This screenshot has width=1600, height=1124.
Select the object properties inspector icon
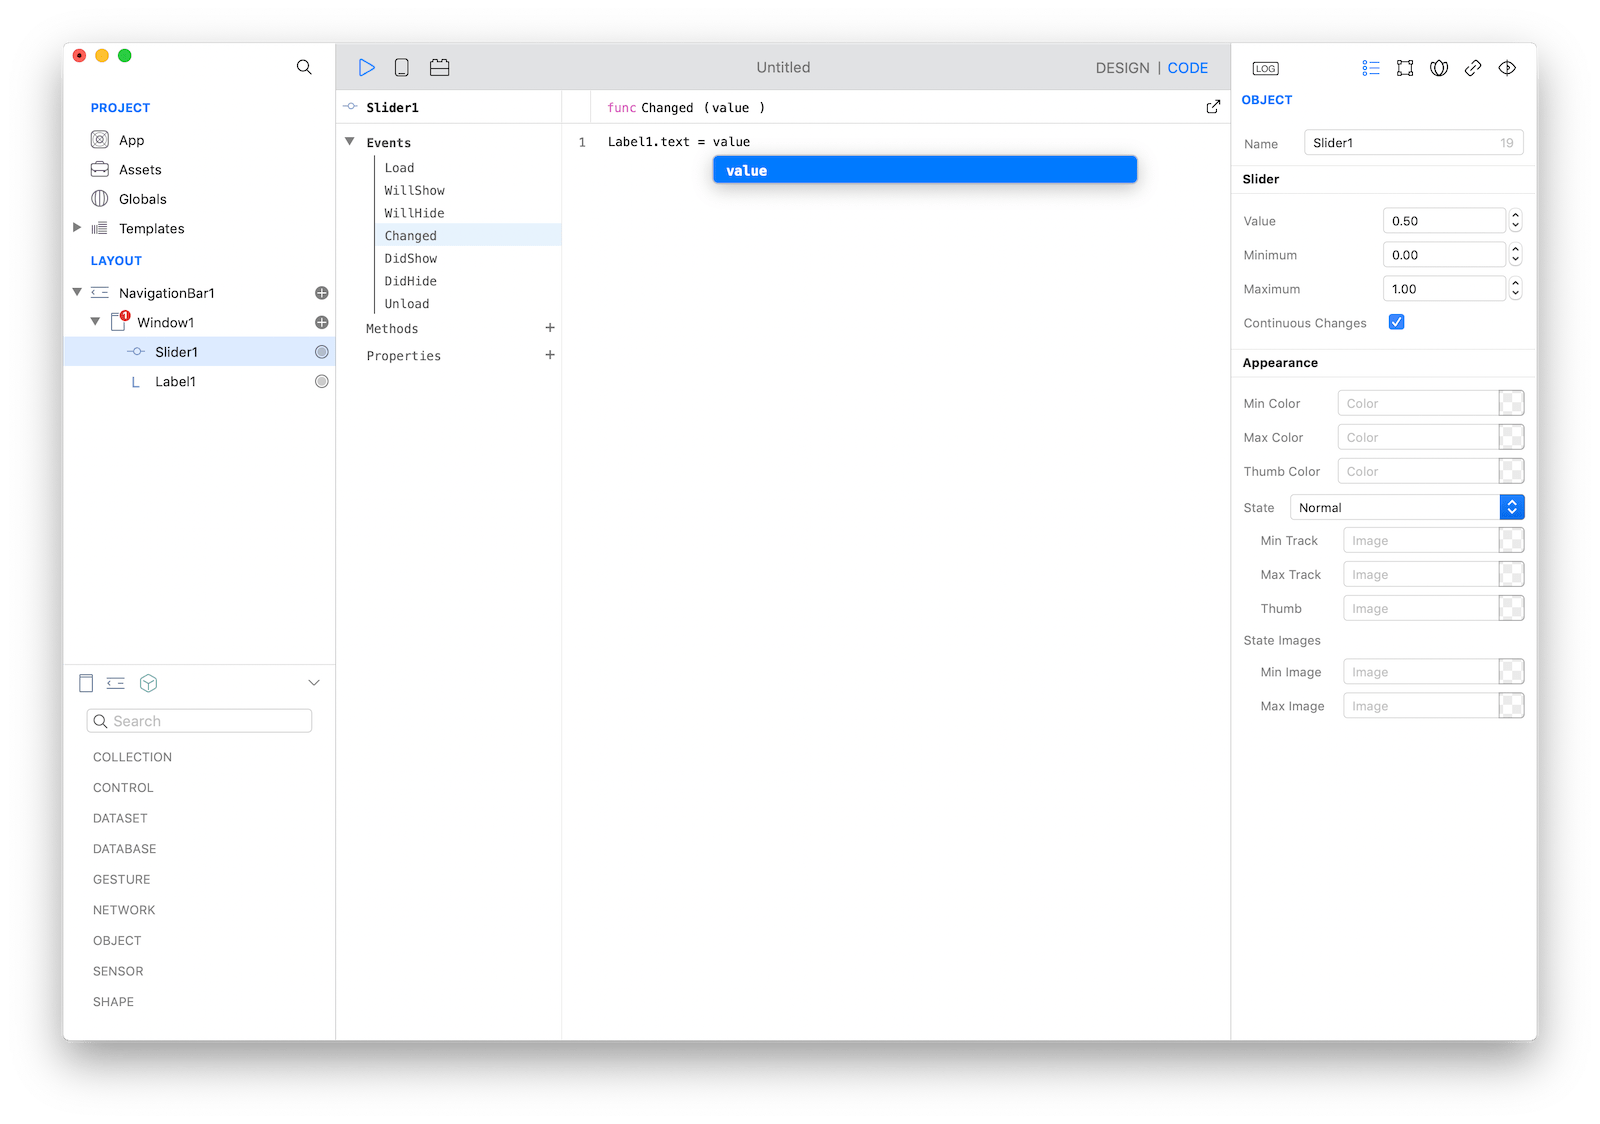(x=1371, y=68)
